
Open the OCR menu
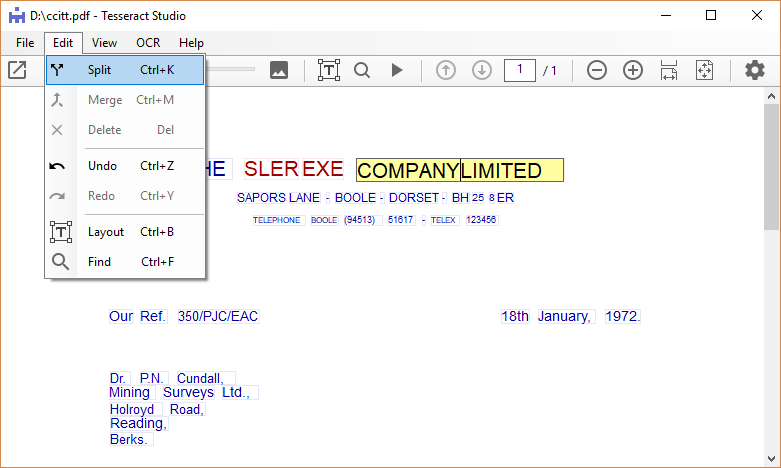coord(148,43)
